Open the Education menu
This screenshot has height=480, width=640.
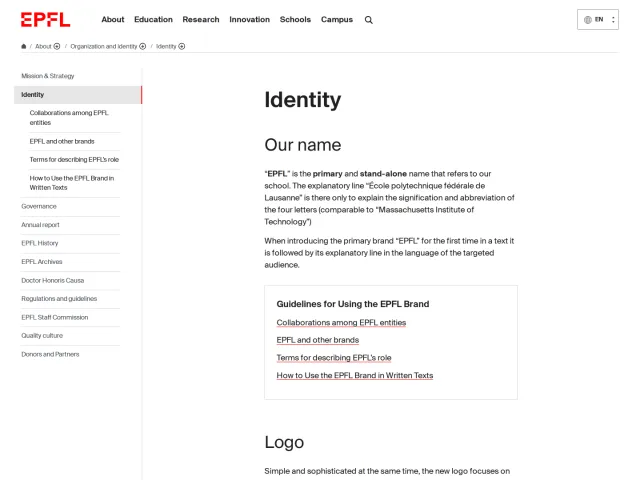[x=153, y=20]
